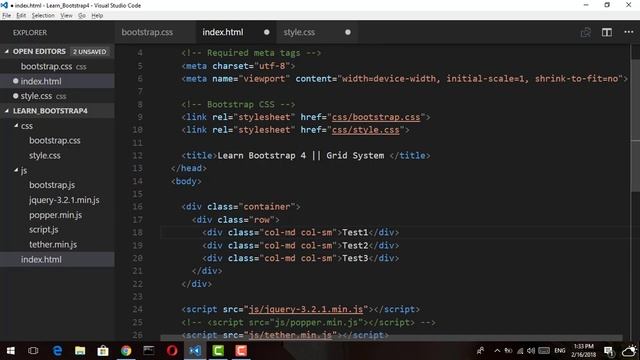The height and width of the screenshot is (360, 640).
Task: Click the 2 UNSAVED badge
Action: (89, 52)
